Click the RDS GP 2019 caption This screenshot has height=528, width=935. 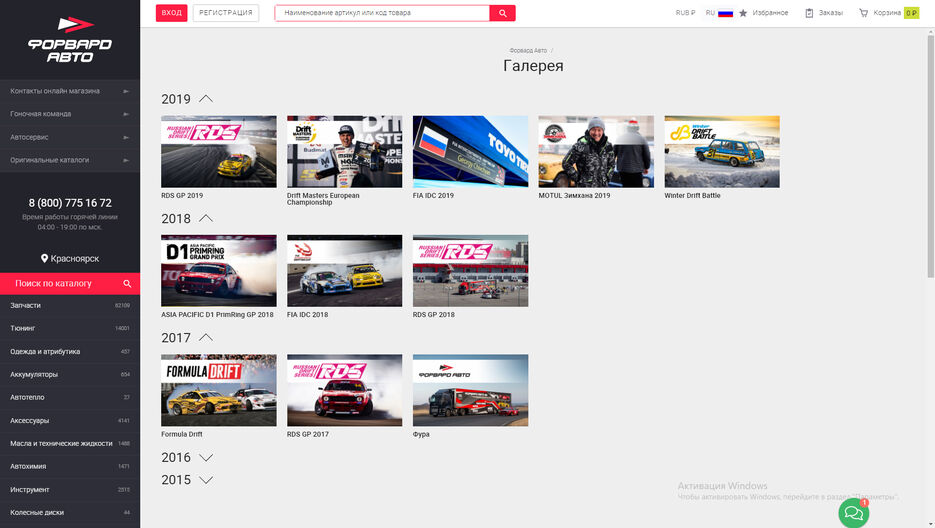(x=182, y=196)
